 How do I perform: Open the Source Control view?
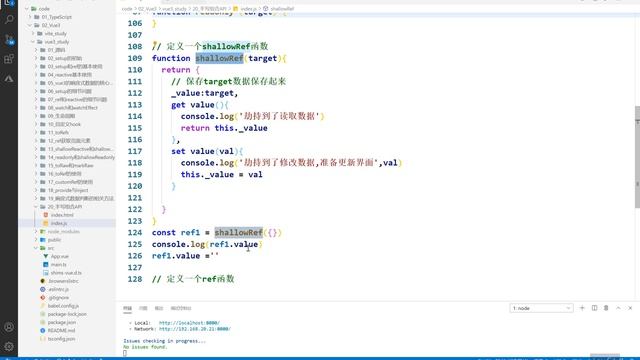coord(9,39)
